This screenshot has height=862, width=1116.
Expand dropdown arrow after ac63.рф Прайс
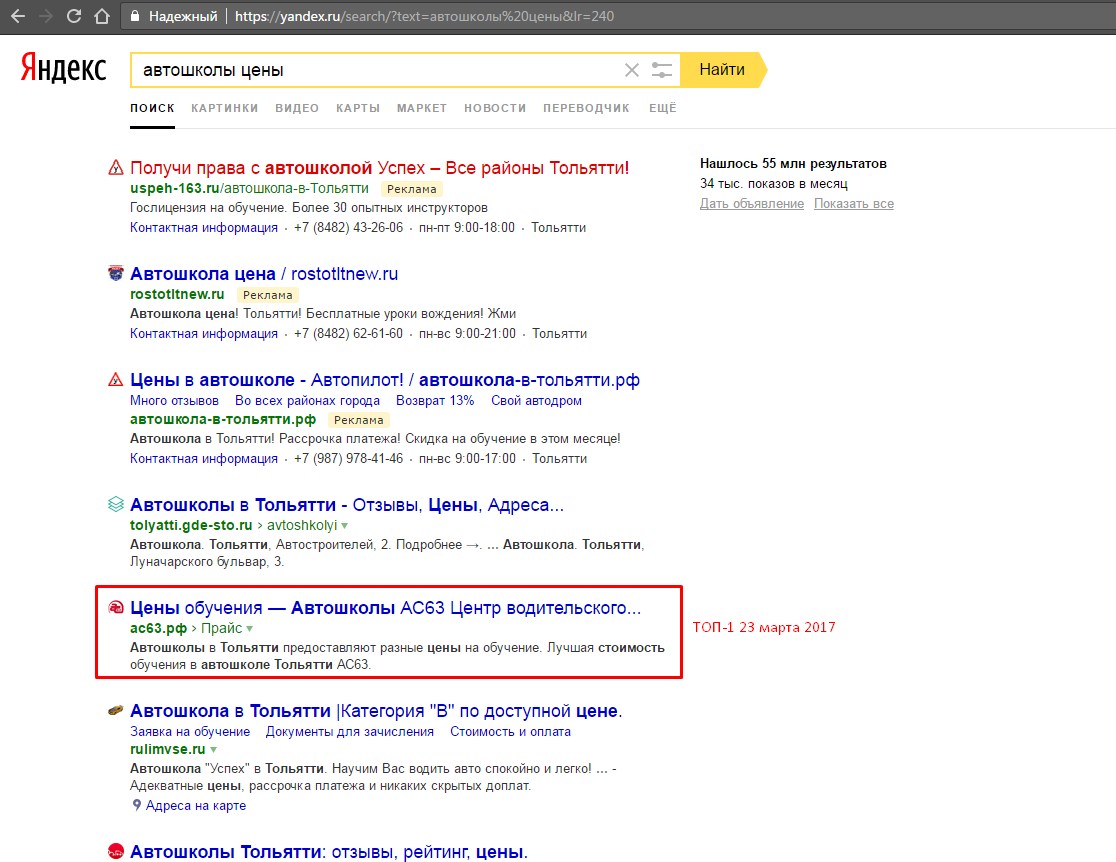point(249,629)
